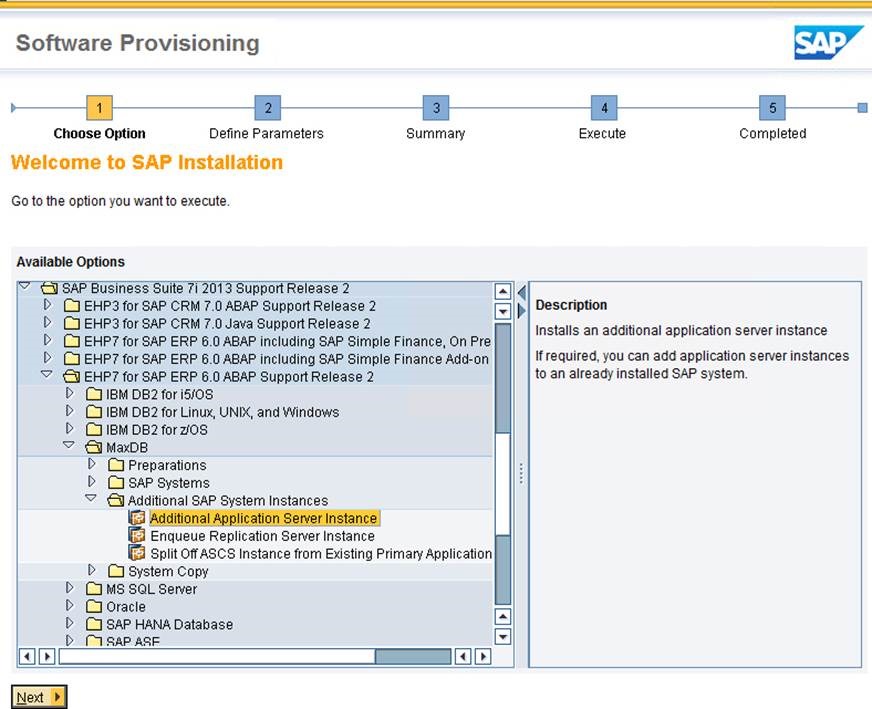
Task: Click the Next button
Action: click(39, 697)
